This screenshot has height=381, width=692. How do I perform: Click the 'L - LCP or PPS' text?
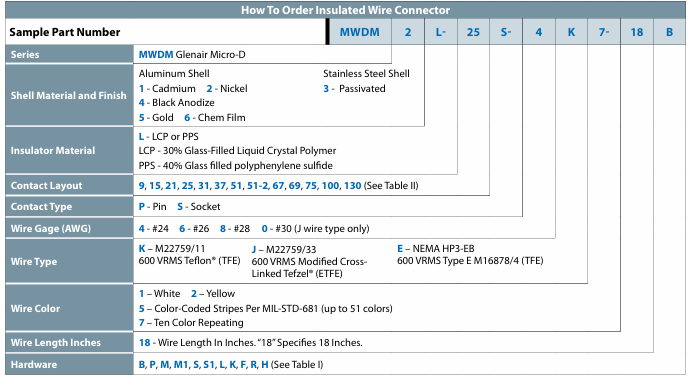point(169,137)
